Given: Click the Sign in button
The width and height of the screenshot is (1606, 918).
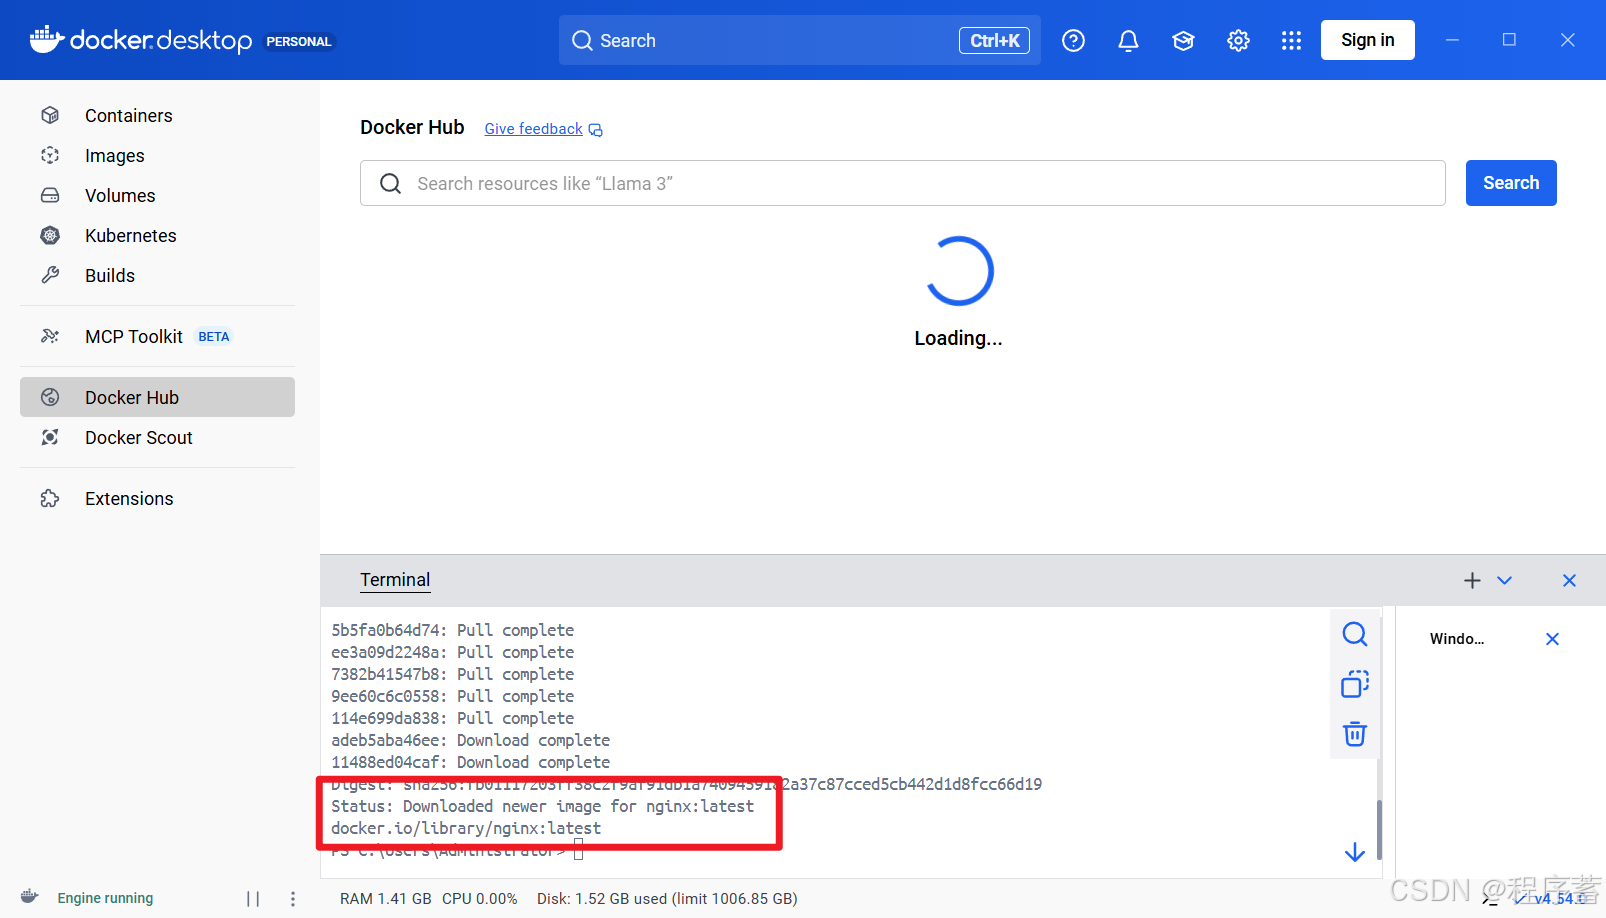Looking at the screenshot, I should tap(1367, 40).
